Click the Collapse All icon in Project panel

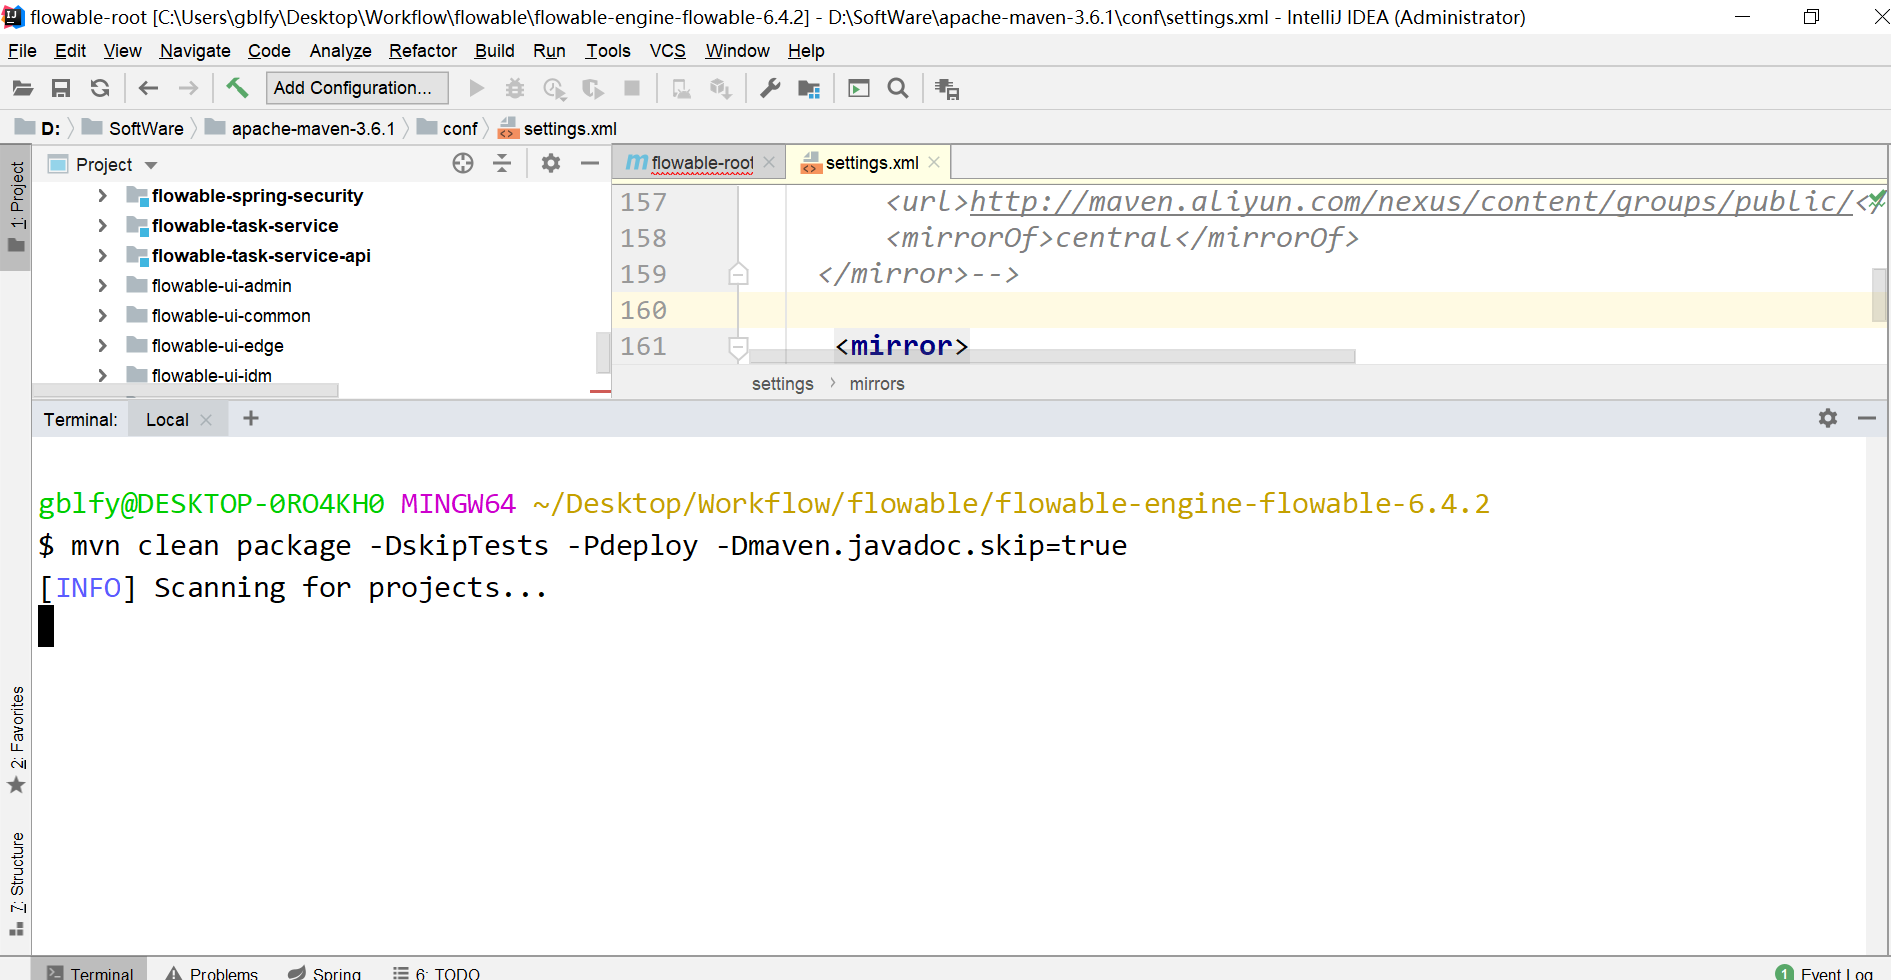coord(502,163)
